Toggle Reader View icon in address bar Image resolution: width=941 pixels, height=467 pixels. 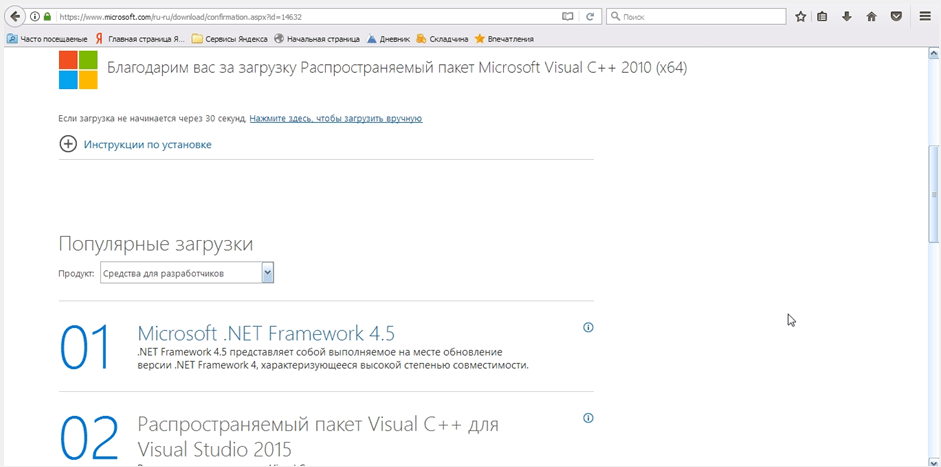pyautogui.click(x=568, y=17)
